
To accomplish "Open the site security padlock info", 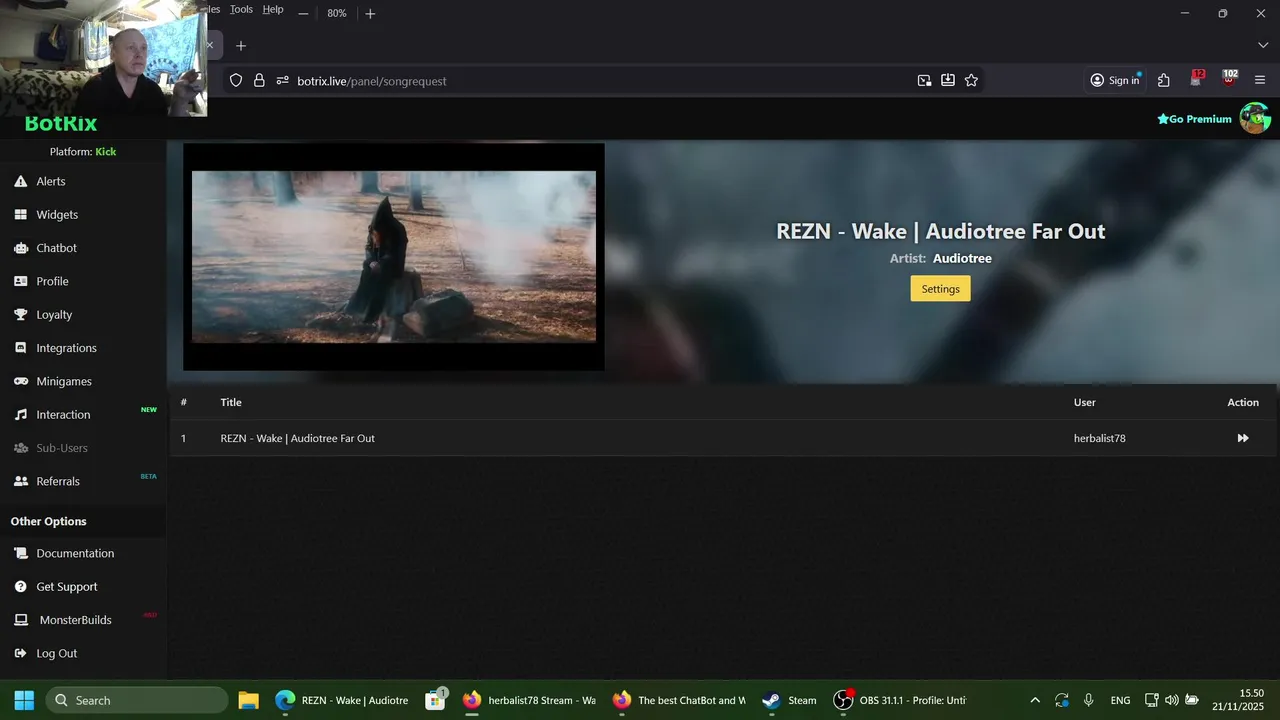I will (259, 81).
